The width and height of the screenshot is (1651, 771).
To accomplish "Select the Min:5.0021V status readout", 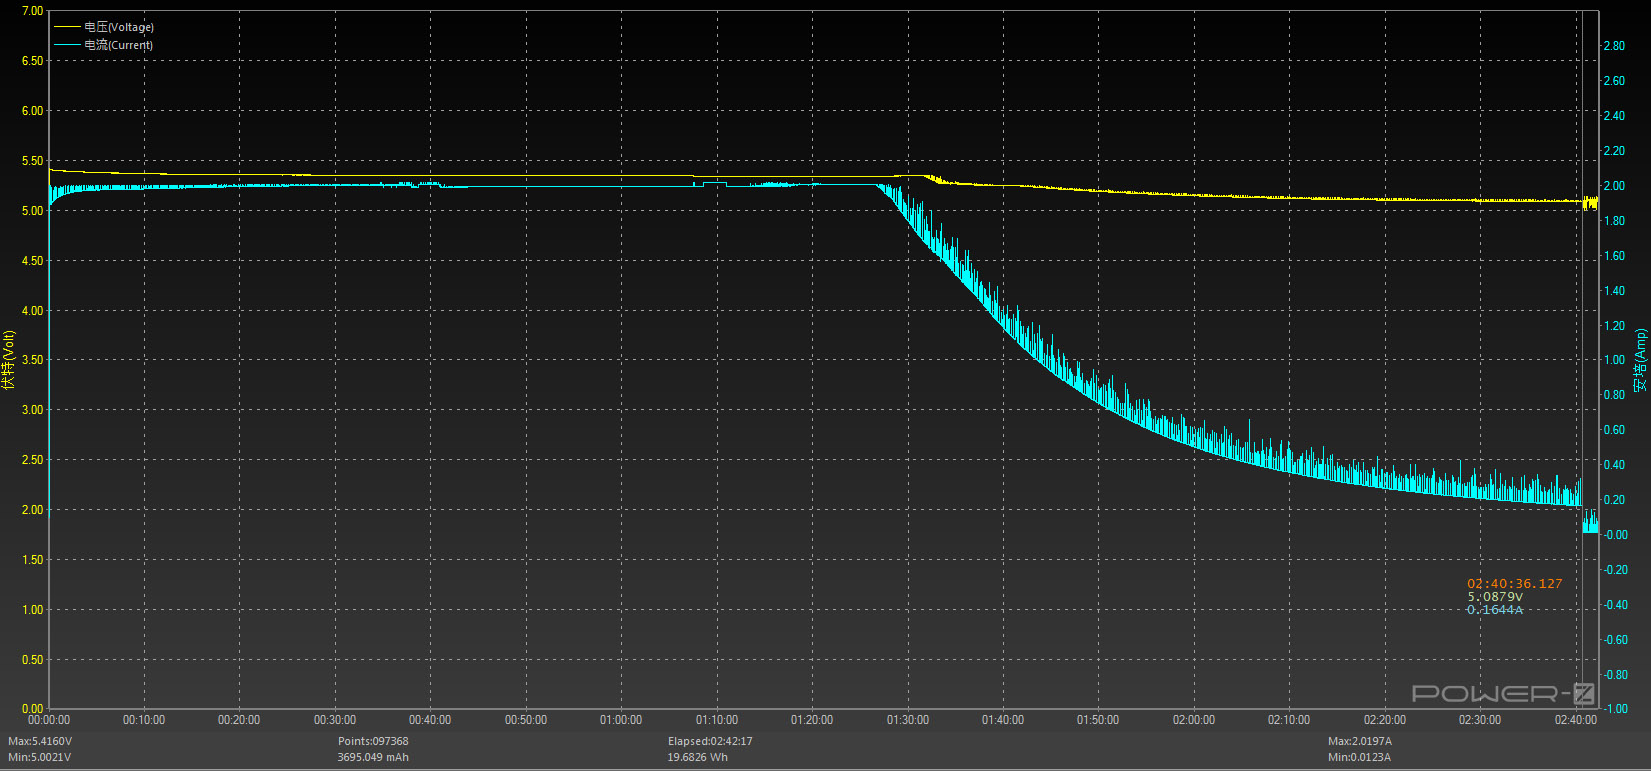I will coord(40,757).
